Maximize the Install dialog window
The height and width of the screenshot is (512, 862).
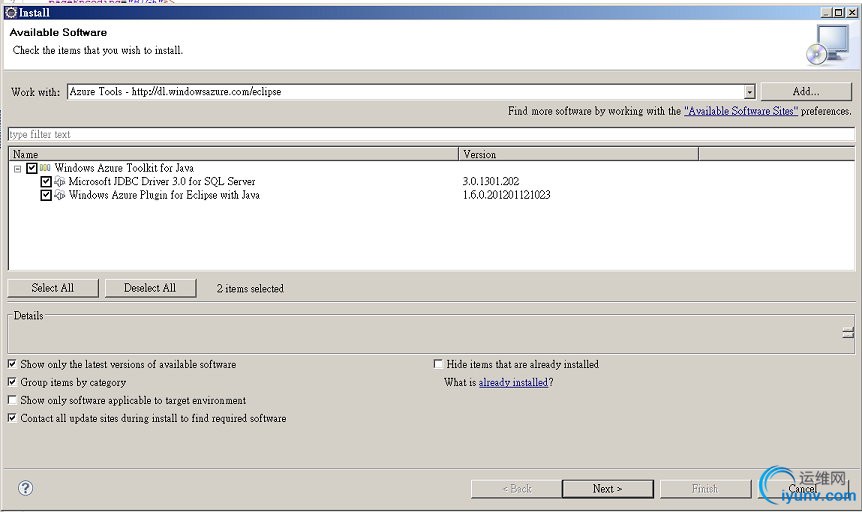tap(839, 12)
